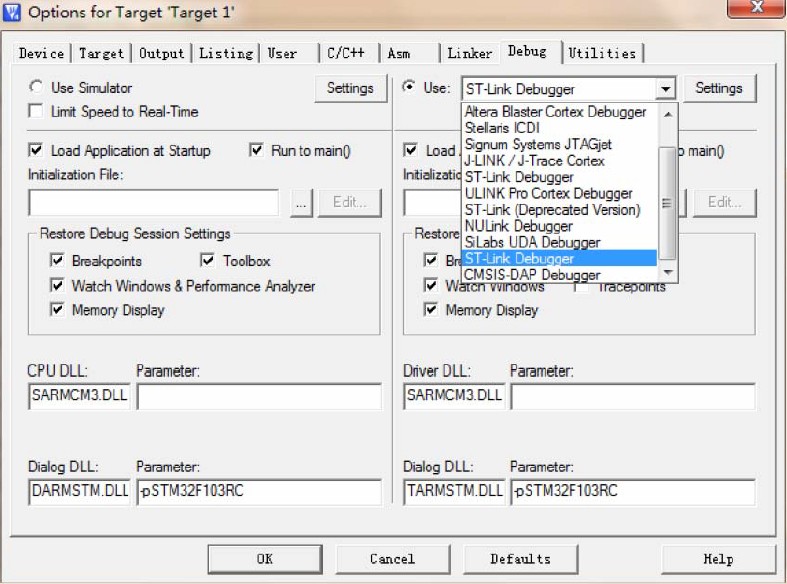Open the Output tab

coord(161,53)
